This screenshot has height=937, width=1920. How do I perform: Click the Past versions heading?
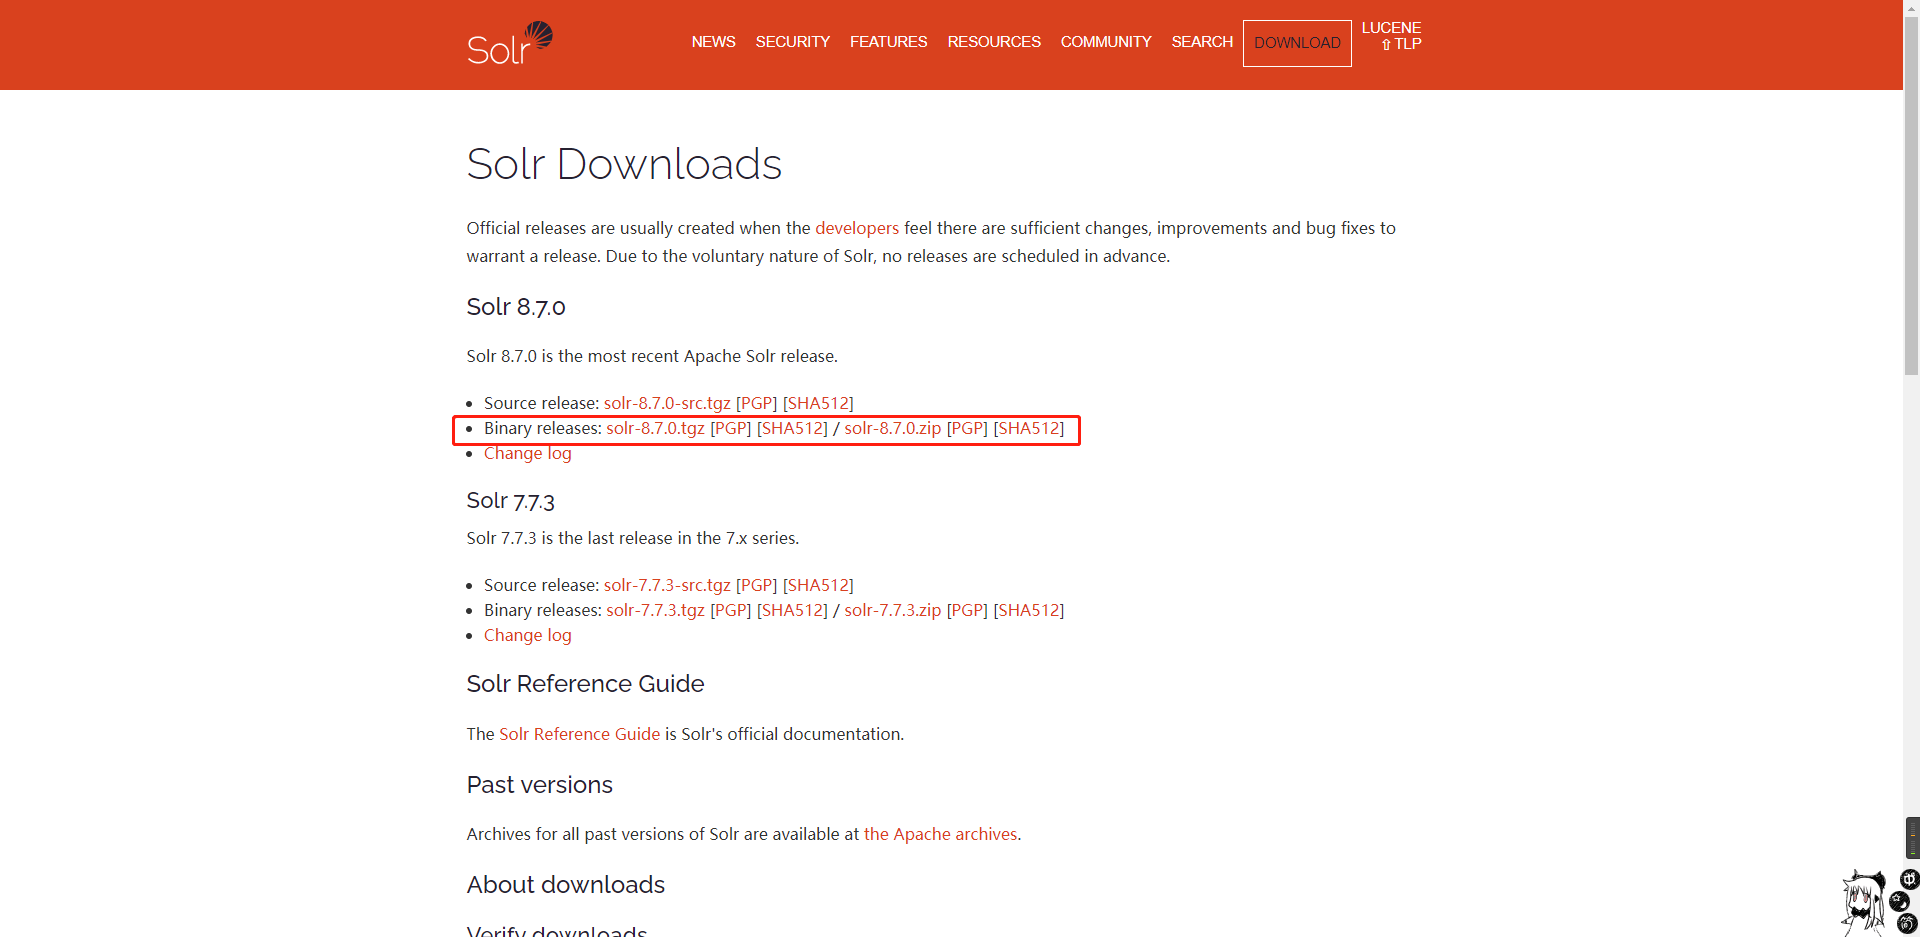(x=539, y=785)
